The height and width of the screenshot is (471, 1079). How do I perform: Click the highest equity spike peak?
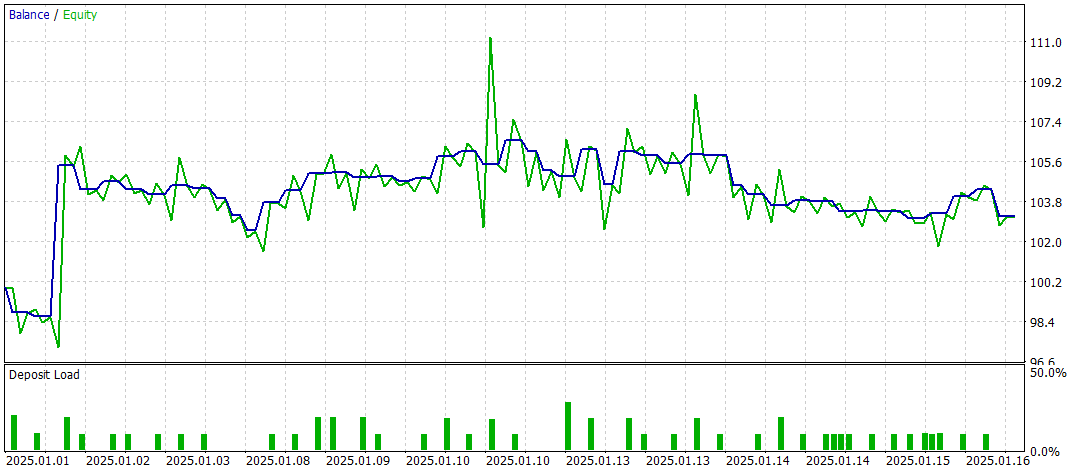pyautogui.click(x=490, y=39)
